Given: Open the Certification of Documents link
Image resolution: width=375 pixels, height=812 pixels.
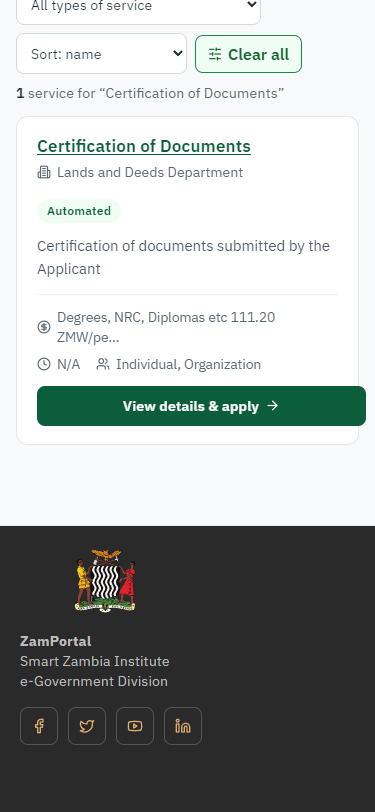Looking at the screenshot, I should tap(144, 147).
